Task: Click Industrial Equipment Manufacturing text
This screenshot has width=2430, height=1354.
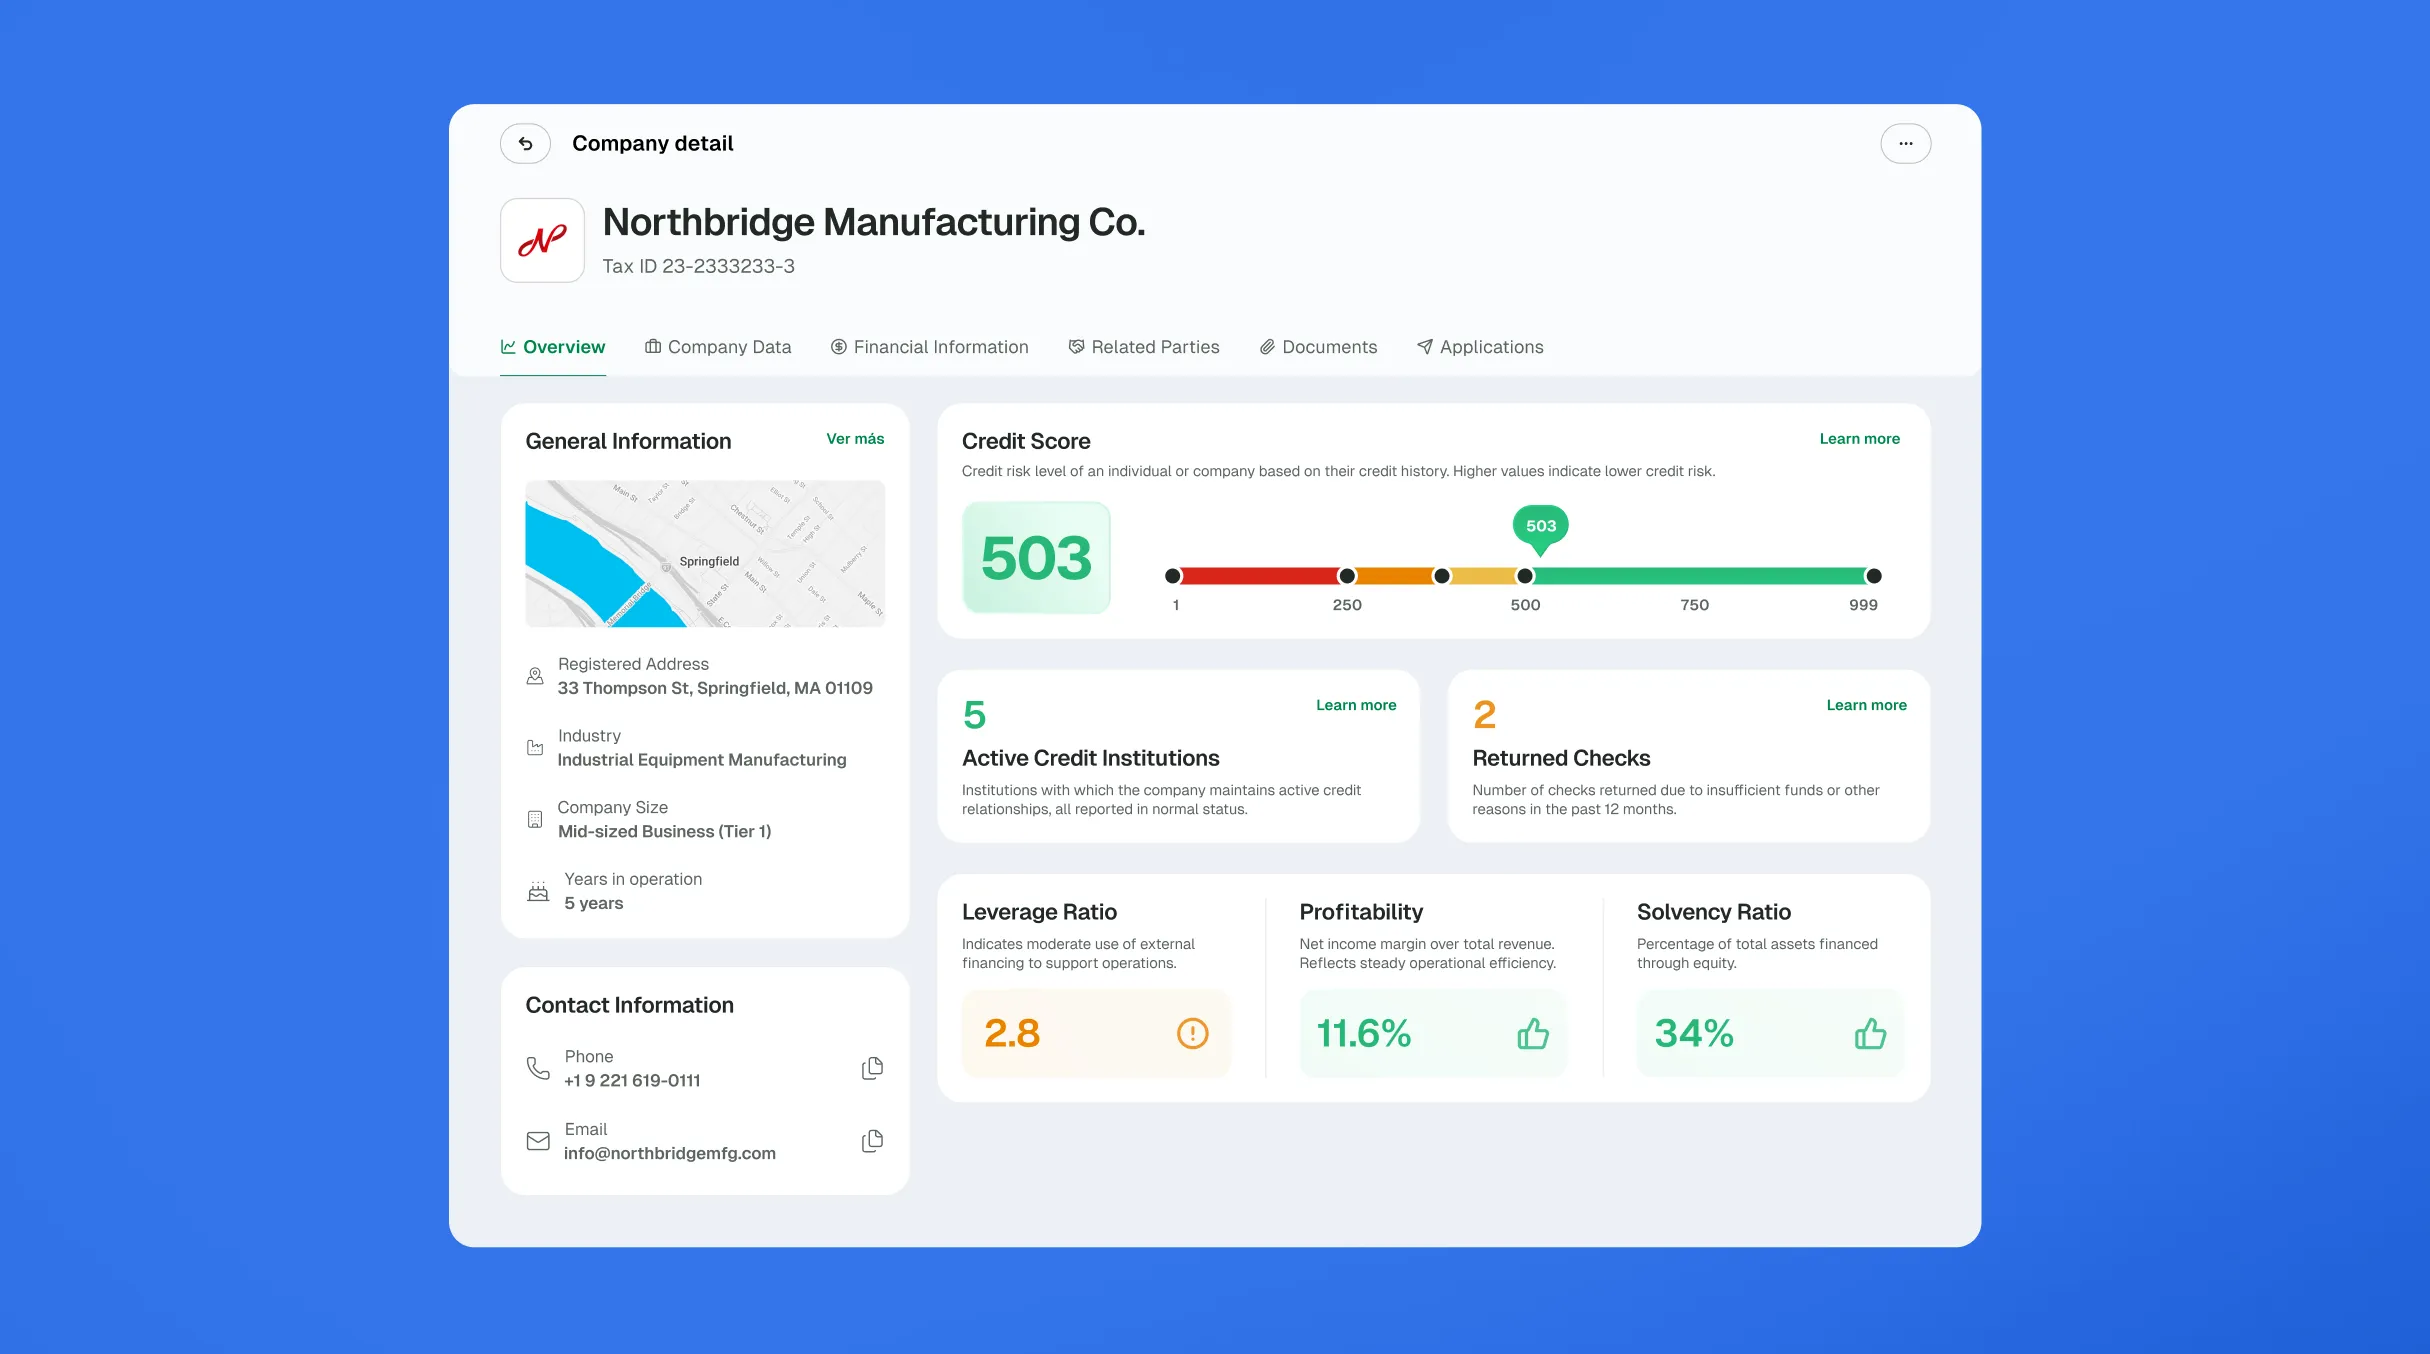Action: (x=702, y=760)
